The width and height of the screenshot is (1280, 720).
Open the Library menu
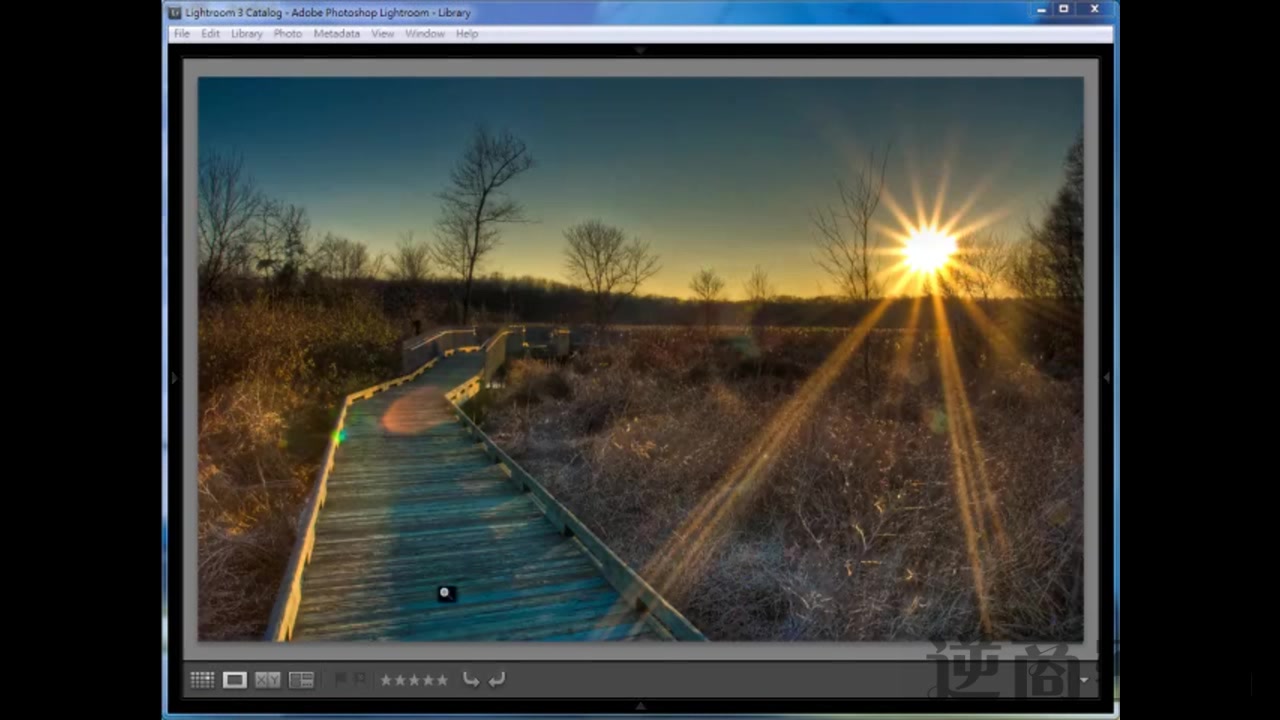[x=246, y=33]
